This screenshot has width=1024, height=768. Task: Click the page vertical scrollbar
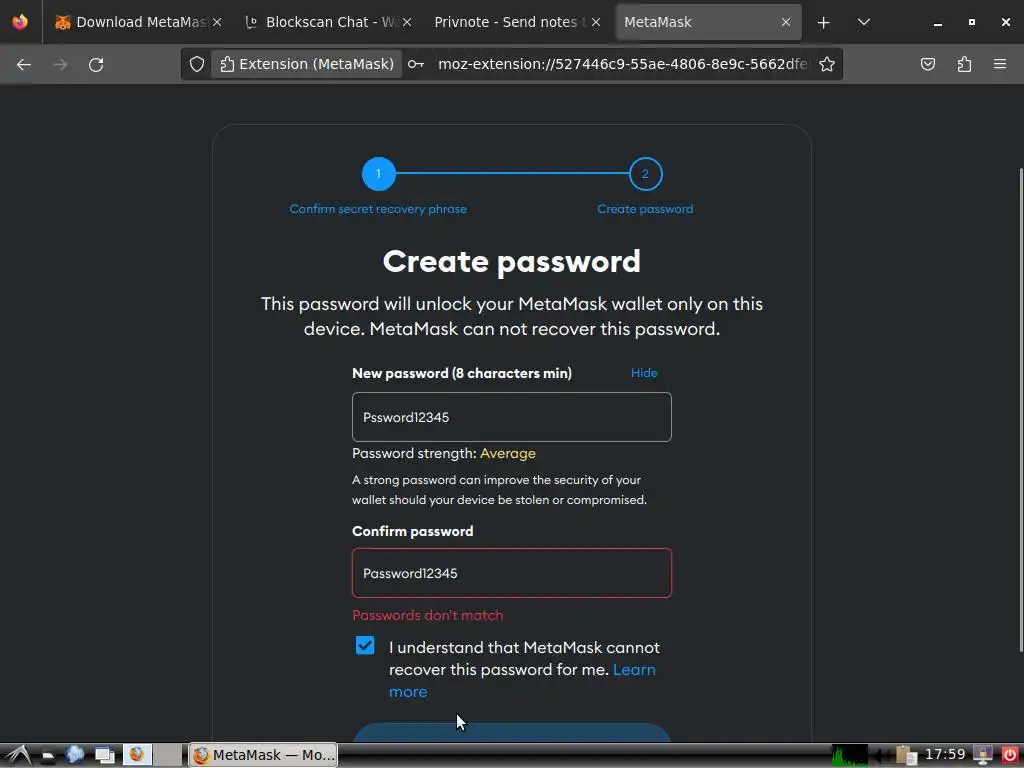(1021, 409)
